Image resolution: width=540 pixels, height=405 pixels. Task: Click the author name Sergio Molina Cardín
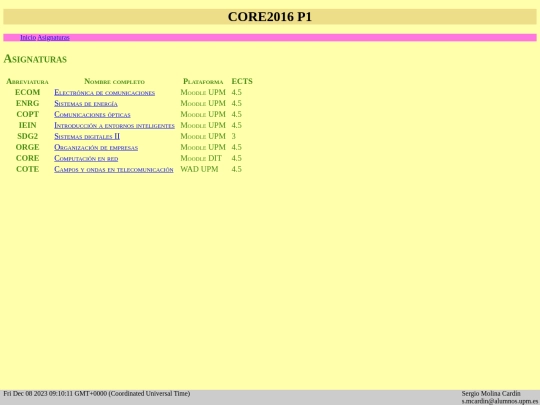pos(491,394)
